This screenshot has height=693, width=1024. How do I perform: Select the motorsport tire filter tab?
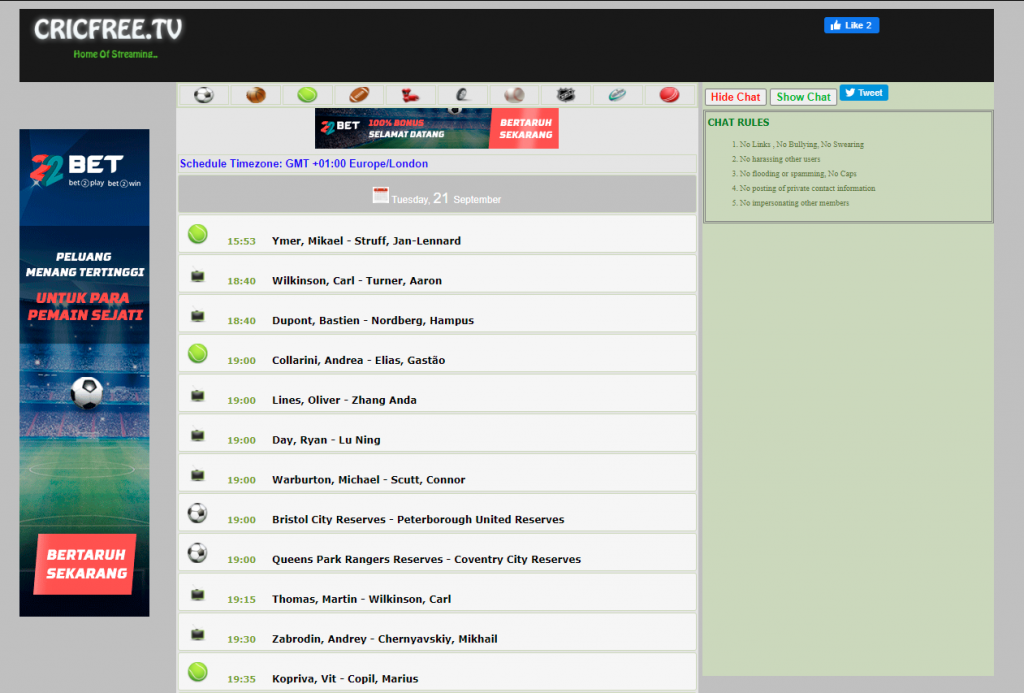pos(462,95)
